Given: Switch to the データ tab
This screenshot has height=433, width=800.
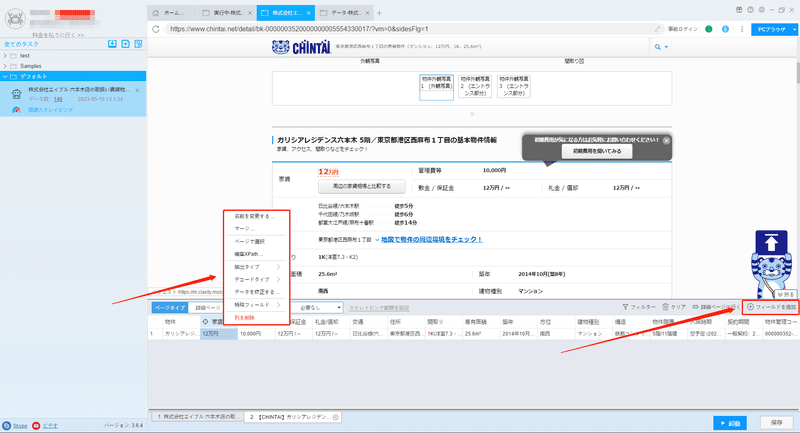Looking at the screenshot, I should [344, 13].
